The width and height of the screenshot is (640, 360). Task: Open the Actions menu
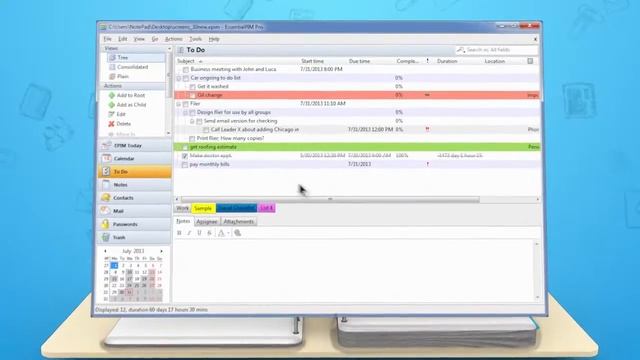(173, 39)
